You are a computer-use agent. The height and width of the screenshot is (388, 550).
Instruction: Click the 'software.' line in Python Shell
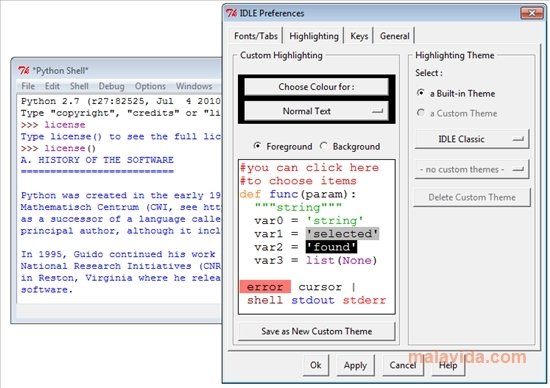point(47,290)
